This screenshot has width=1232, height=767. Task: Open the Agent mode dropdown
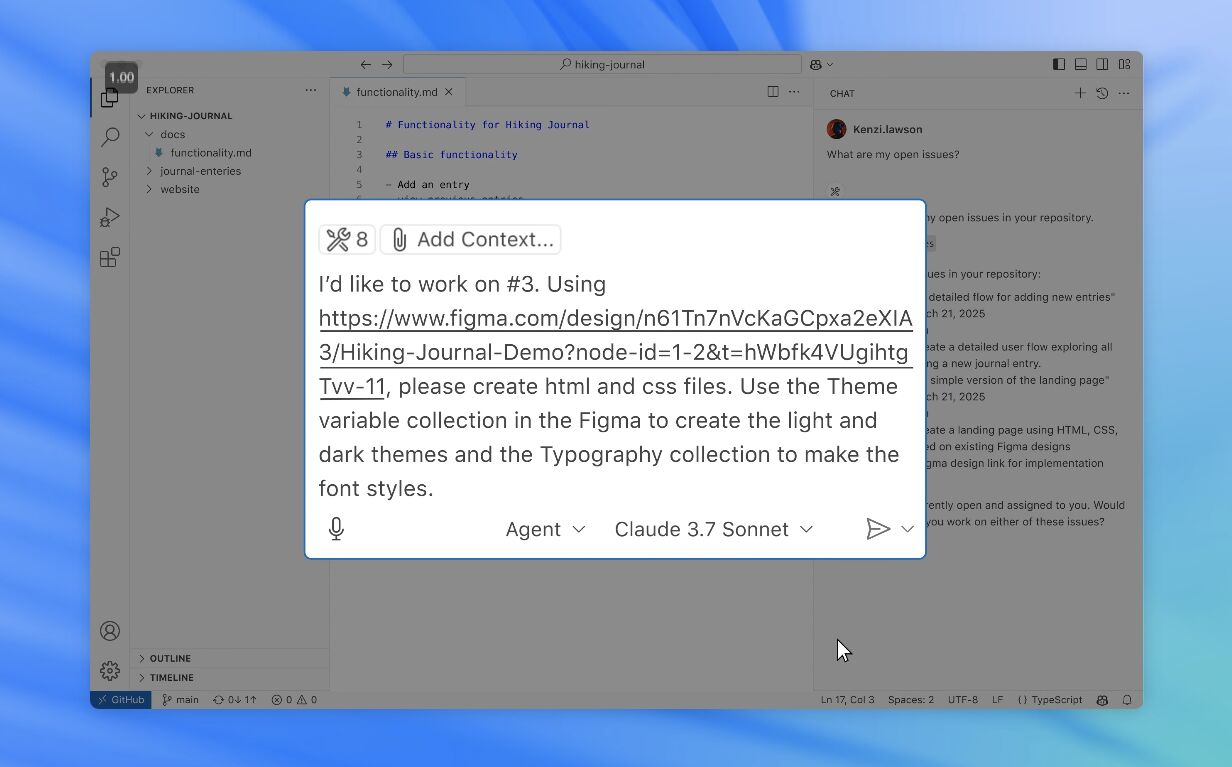(x=545, y=529)
